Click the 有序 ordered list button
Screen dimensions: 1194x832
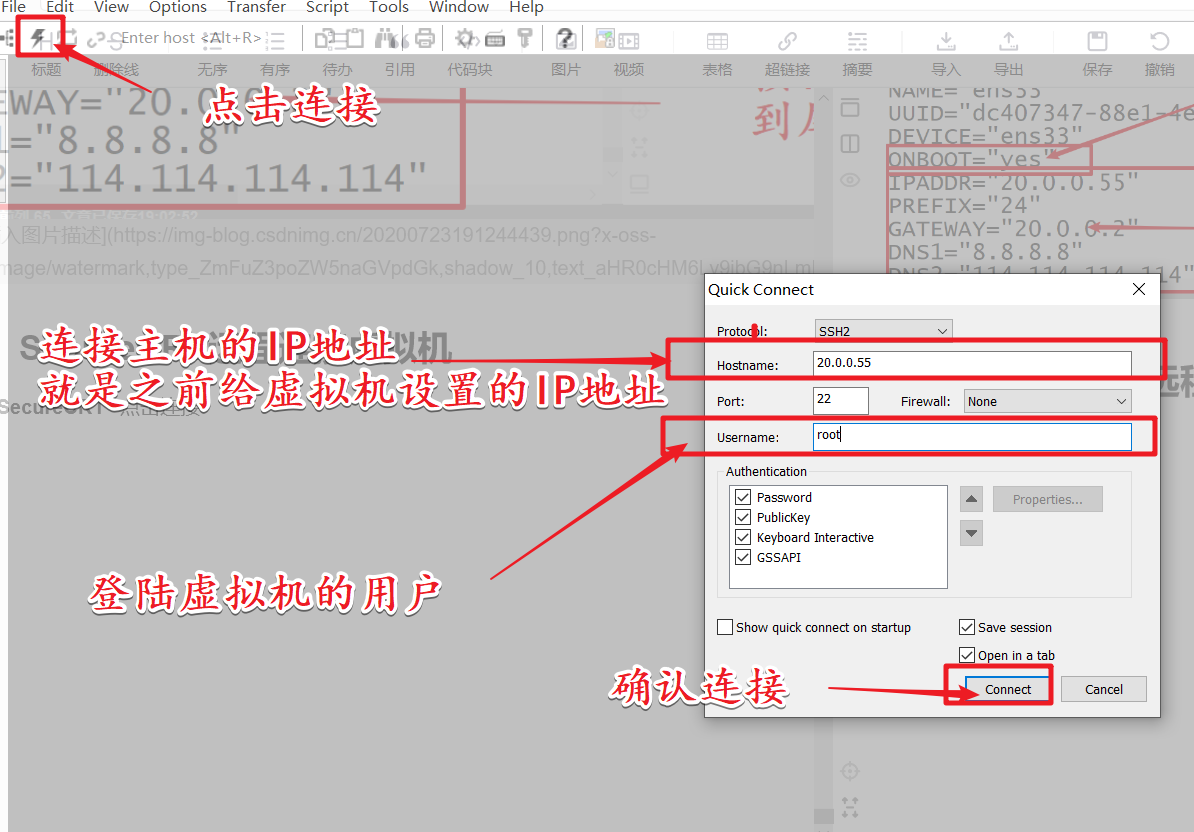[x=275, y=69]
